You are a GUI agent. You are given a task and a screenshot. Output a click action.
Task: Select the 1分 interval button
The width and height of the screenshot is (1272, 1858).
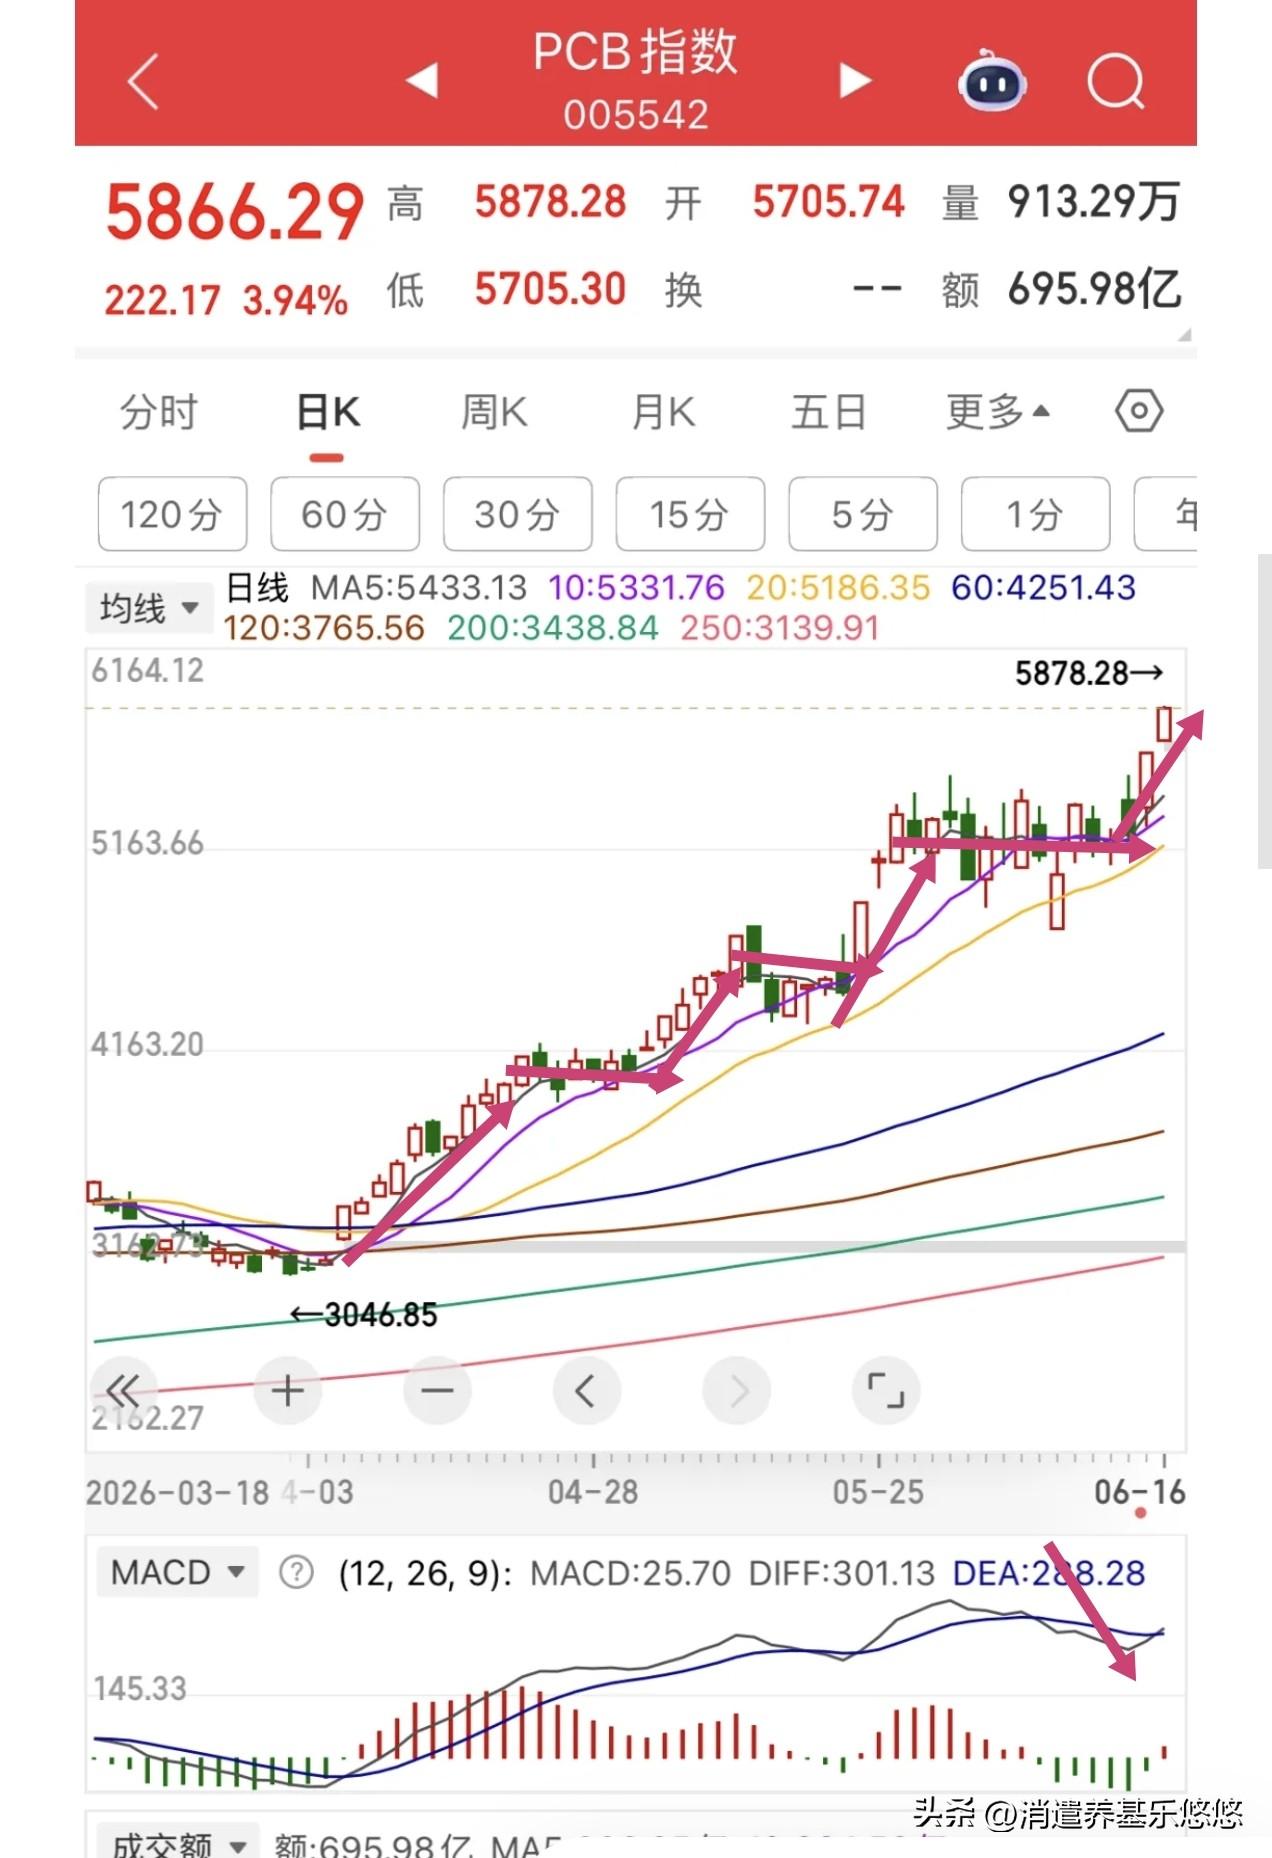(x=1036, y=514)
